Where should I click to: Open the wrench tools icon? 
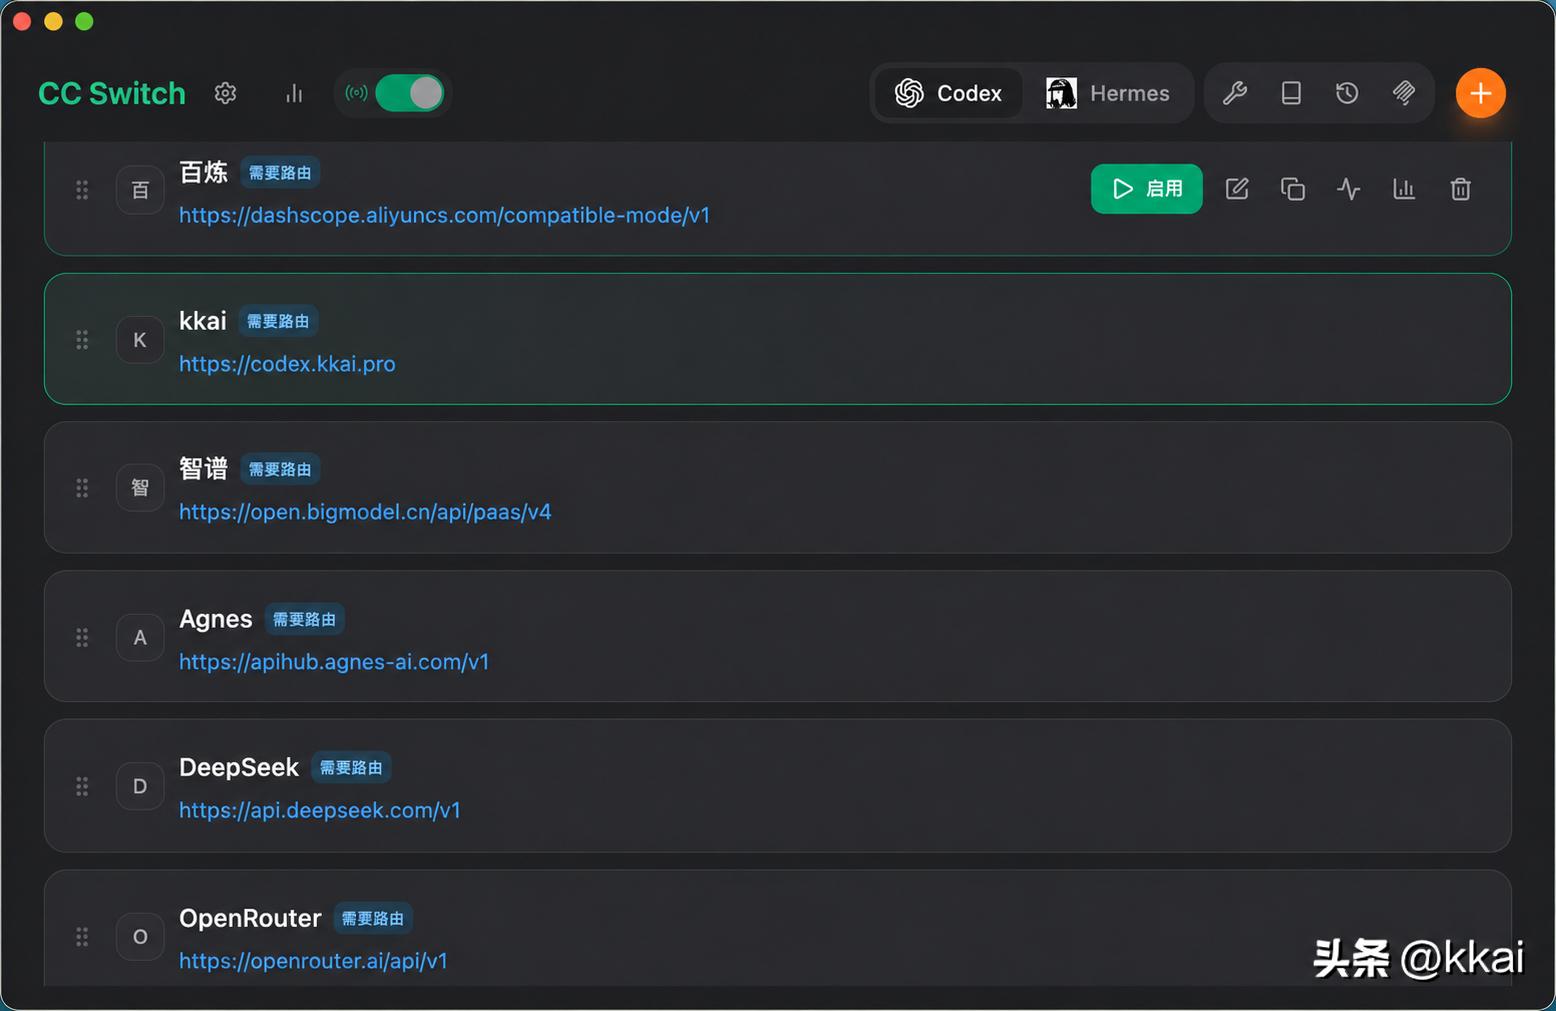1235,93
